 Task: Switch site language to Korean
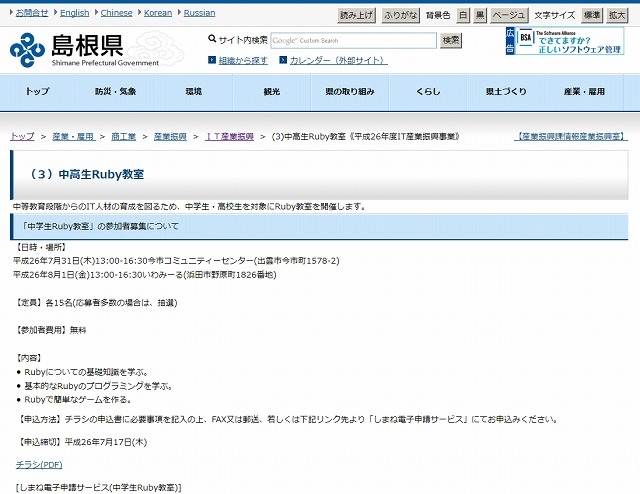[158, 13]
